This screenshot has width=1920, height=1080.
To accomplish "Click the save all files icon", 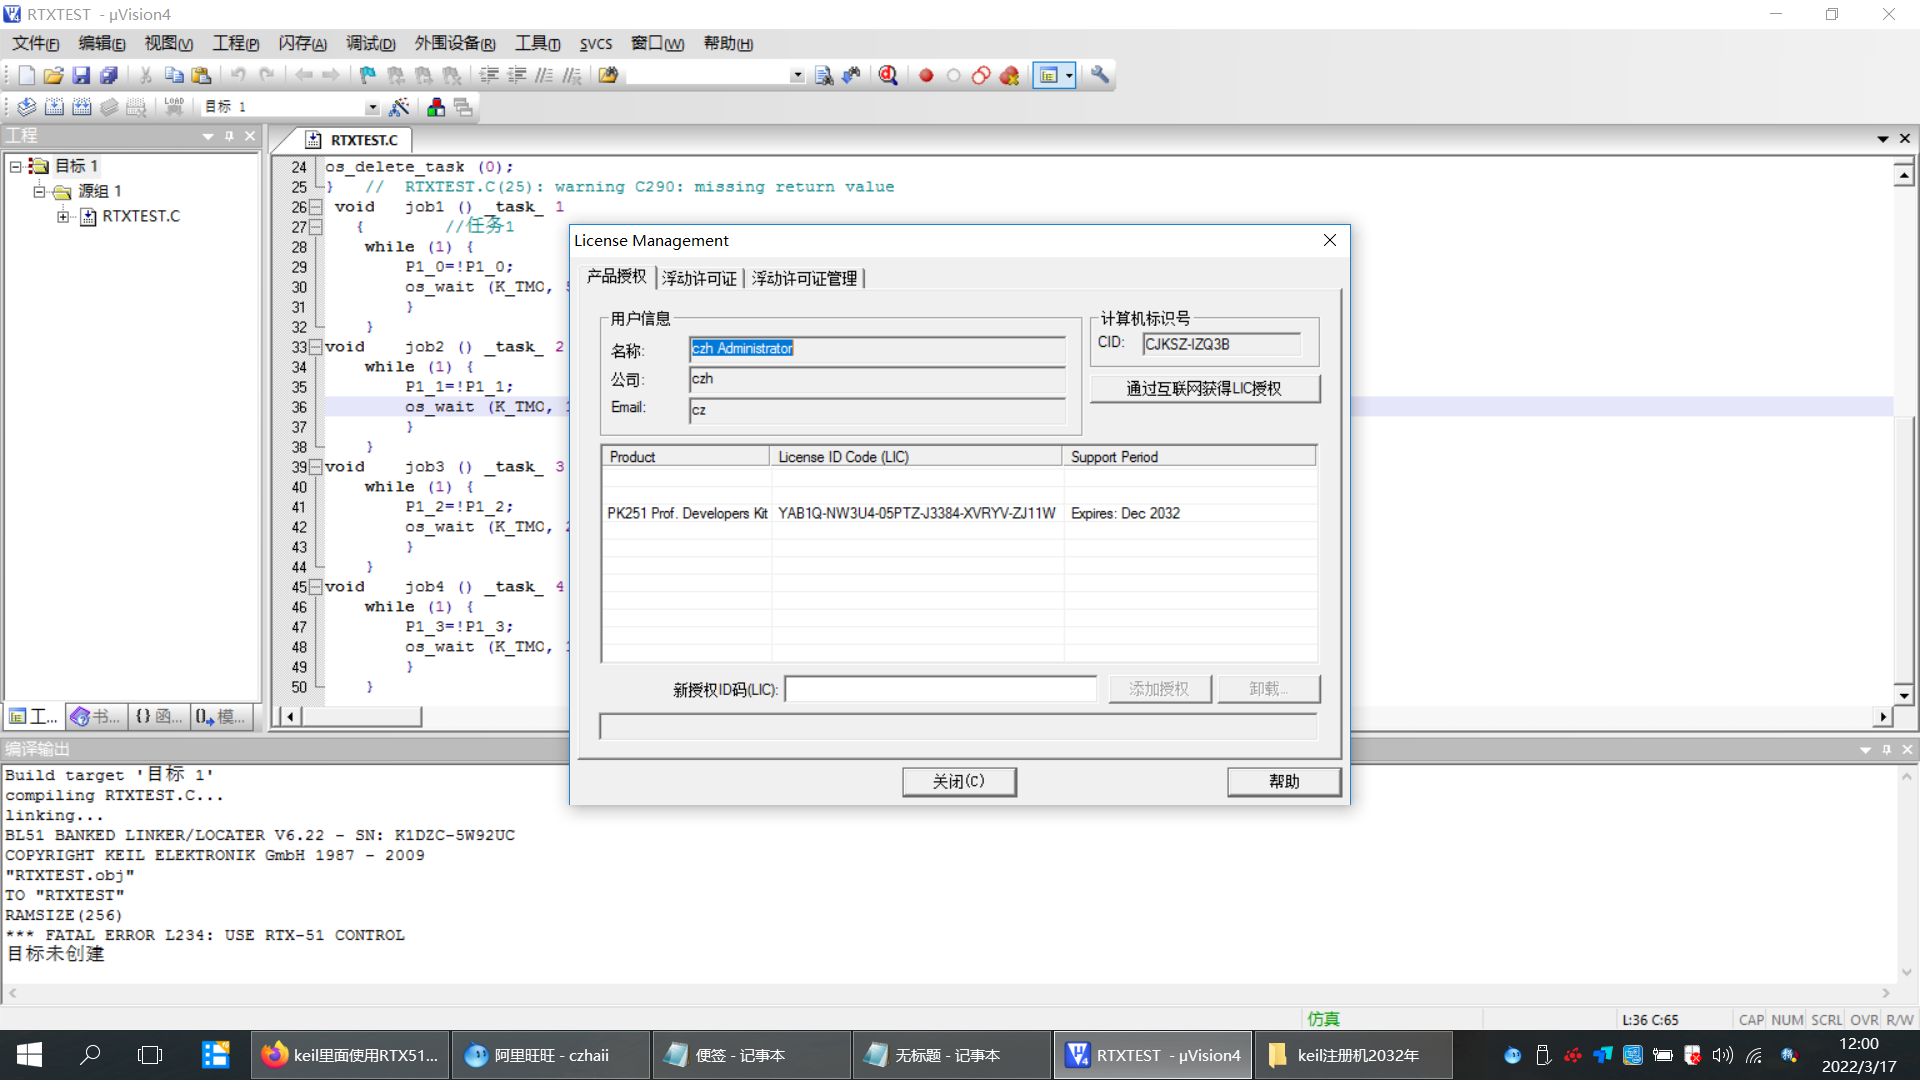I will tap(109, 75).
